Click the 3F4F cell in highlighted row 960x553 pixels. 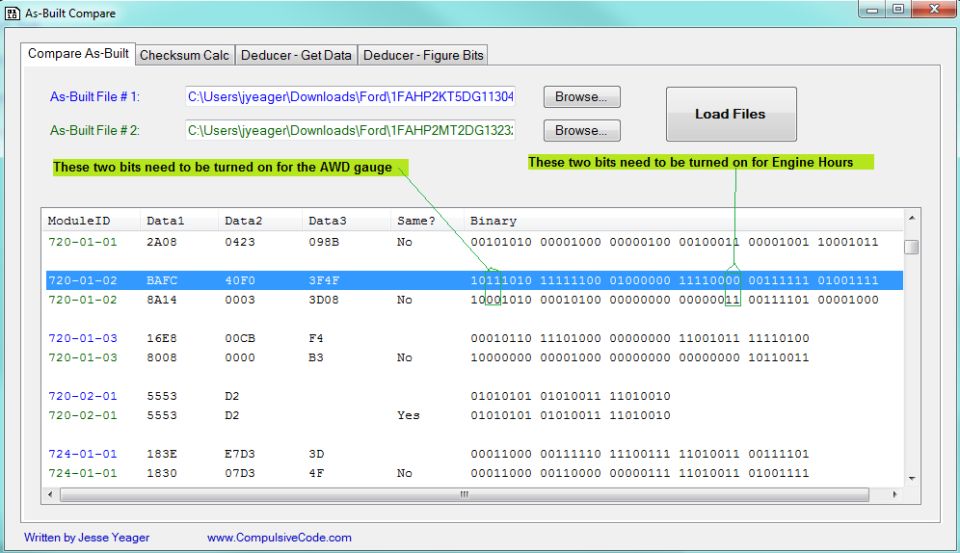click(x=324, y=280)
